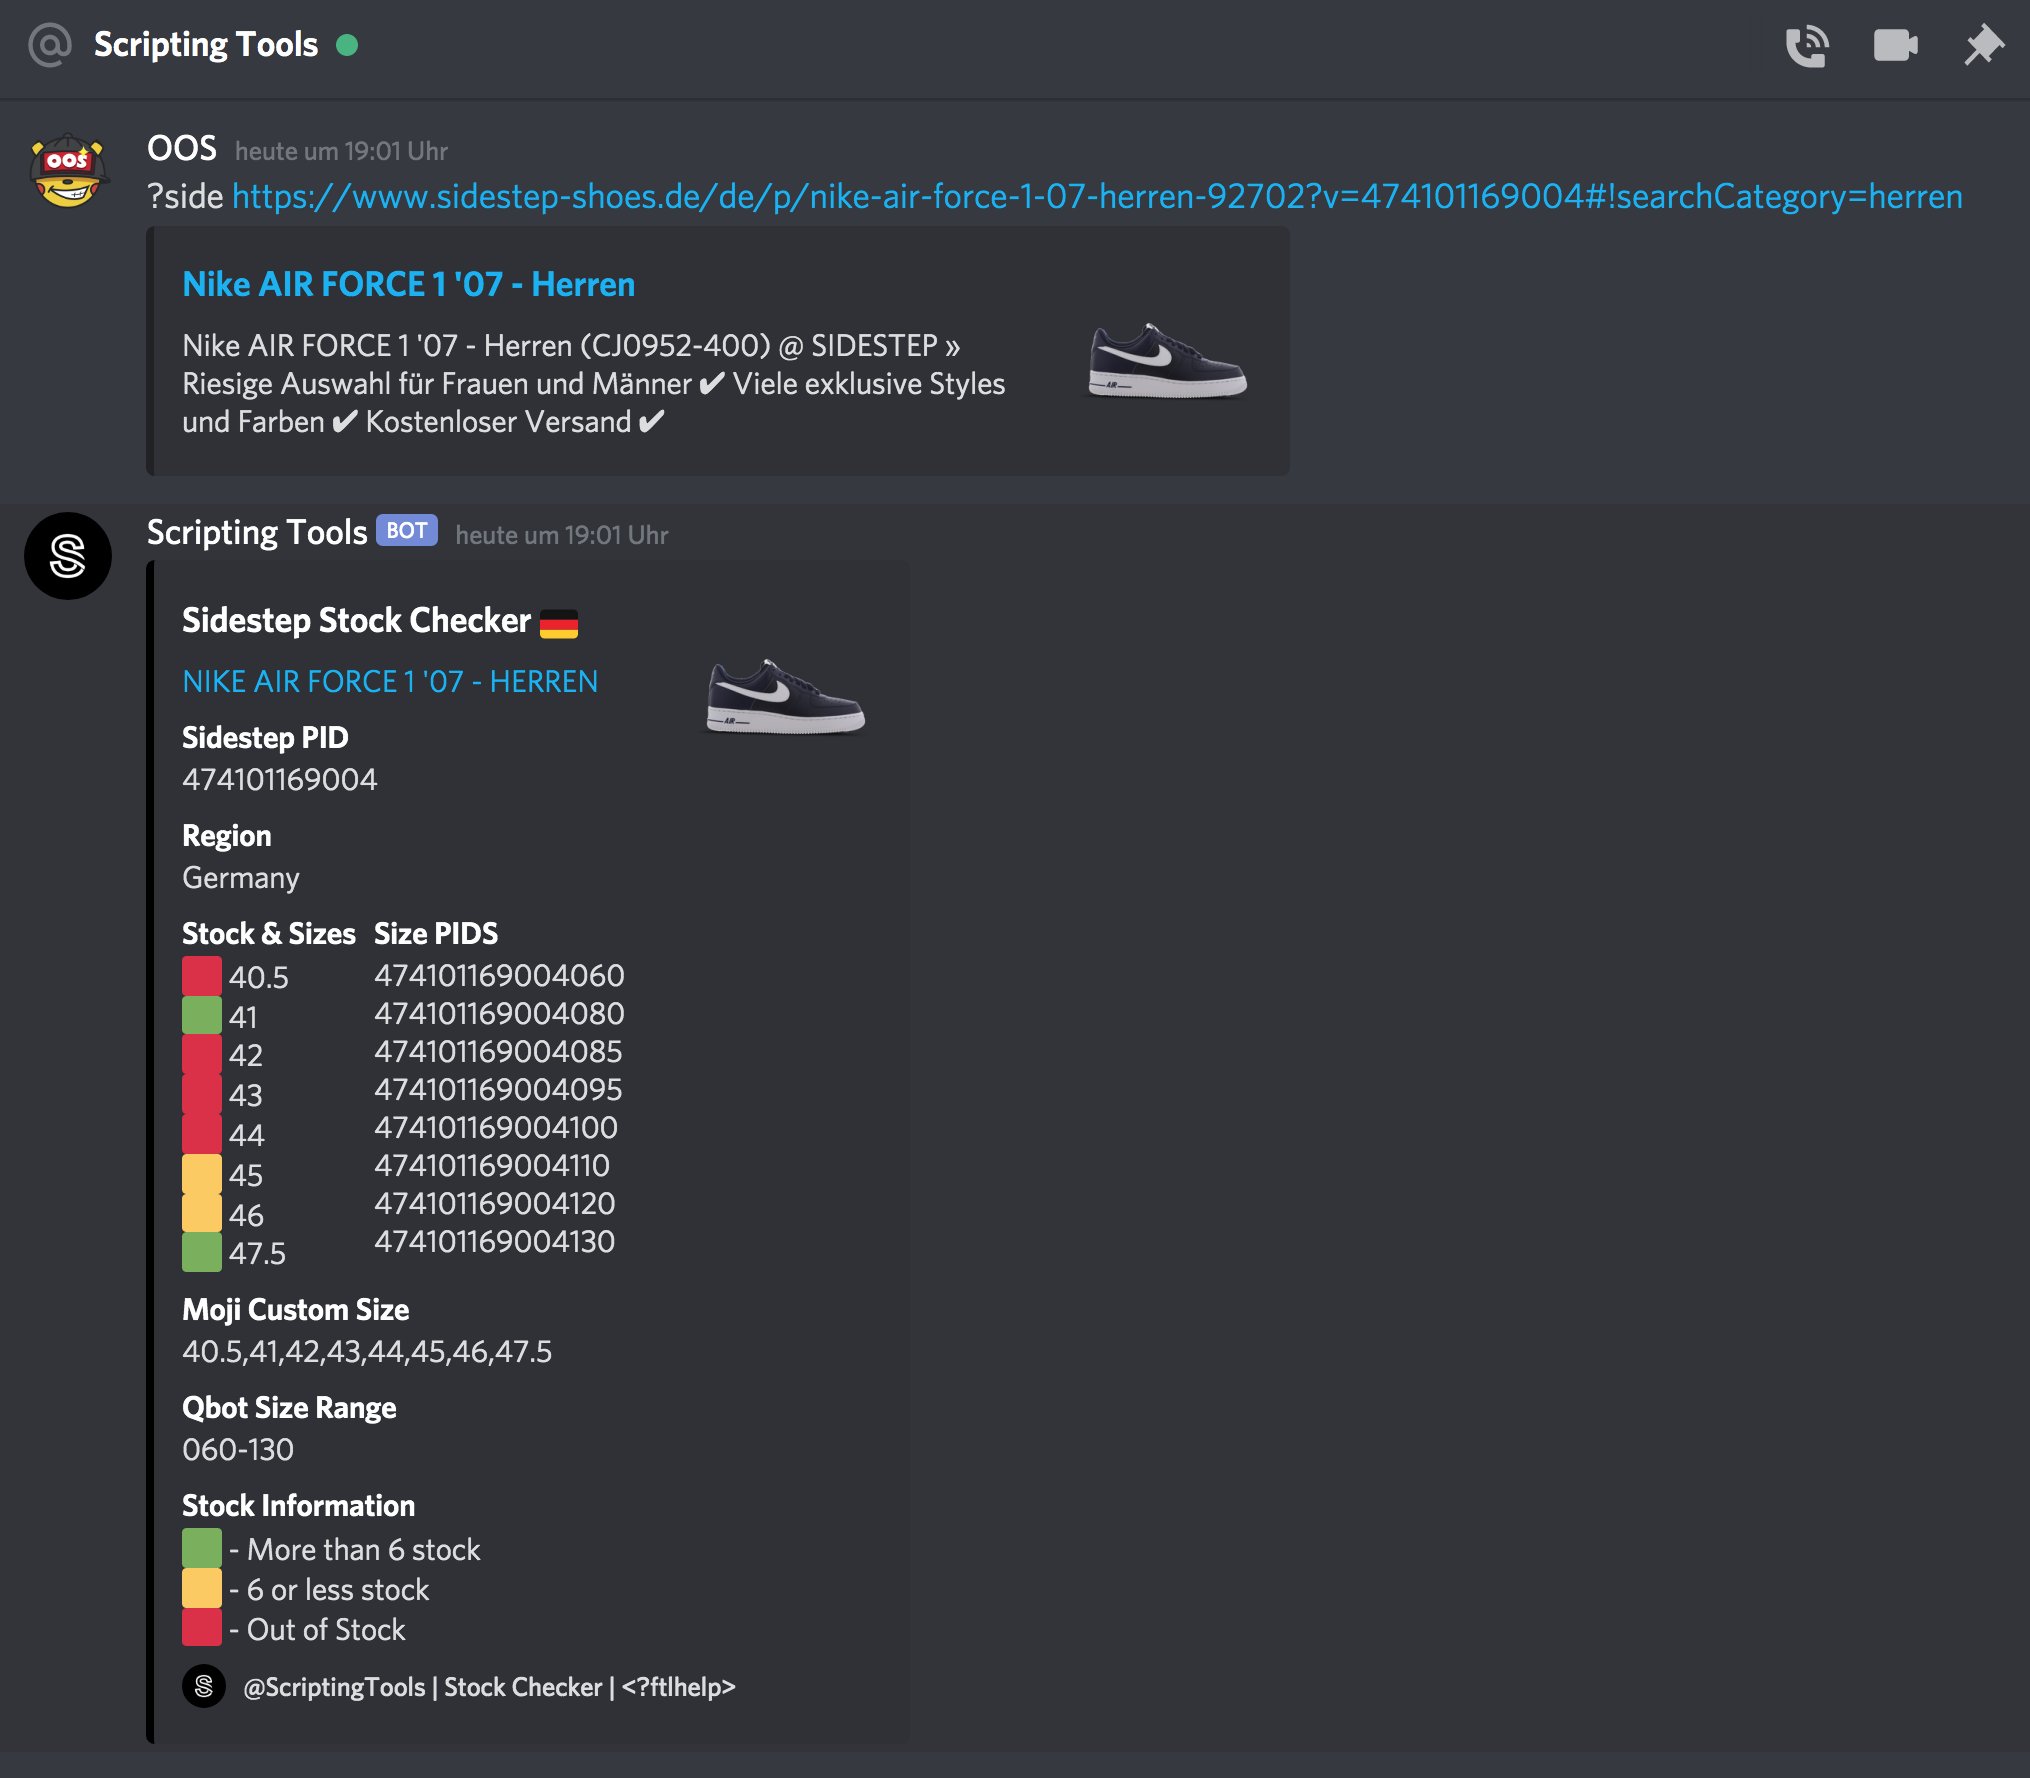Open OOS user avatar

(68, 172)
